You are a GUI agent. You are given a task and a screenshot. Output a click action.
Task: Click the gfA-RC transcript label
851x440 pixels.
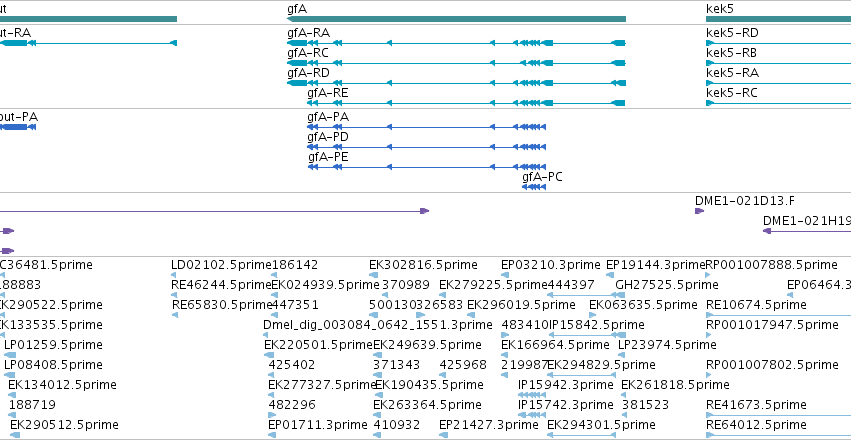point(308,53)
